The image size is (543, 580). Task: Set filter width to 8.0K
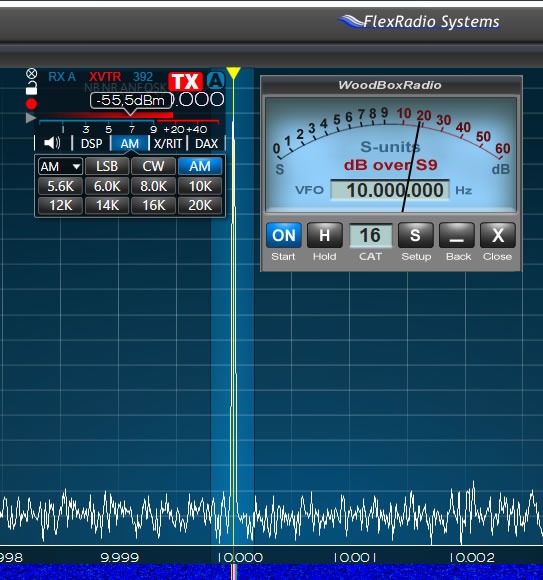(x=153, y=186)
